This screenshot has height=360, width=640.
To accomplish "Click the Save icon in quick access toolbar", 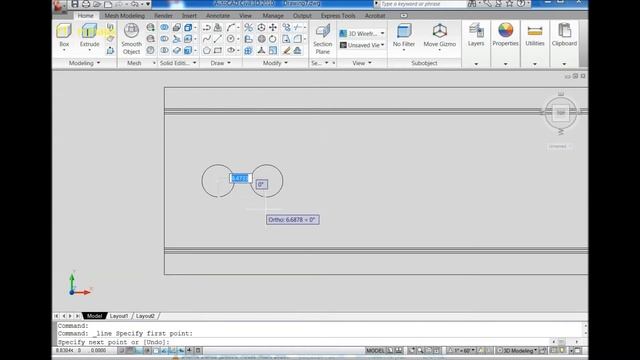I will [x=74, y=4].
